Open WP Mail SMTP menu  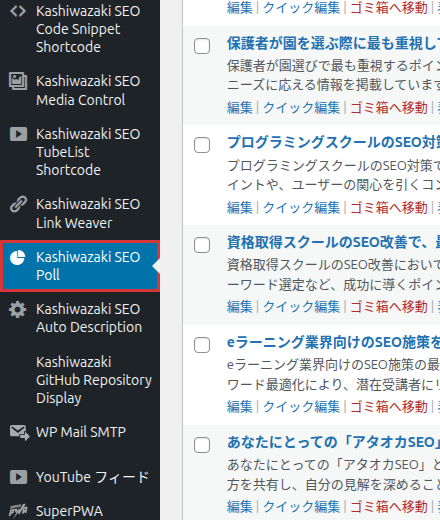click(80, 432)
